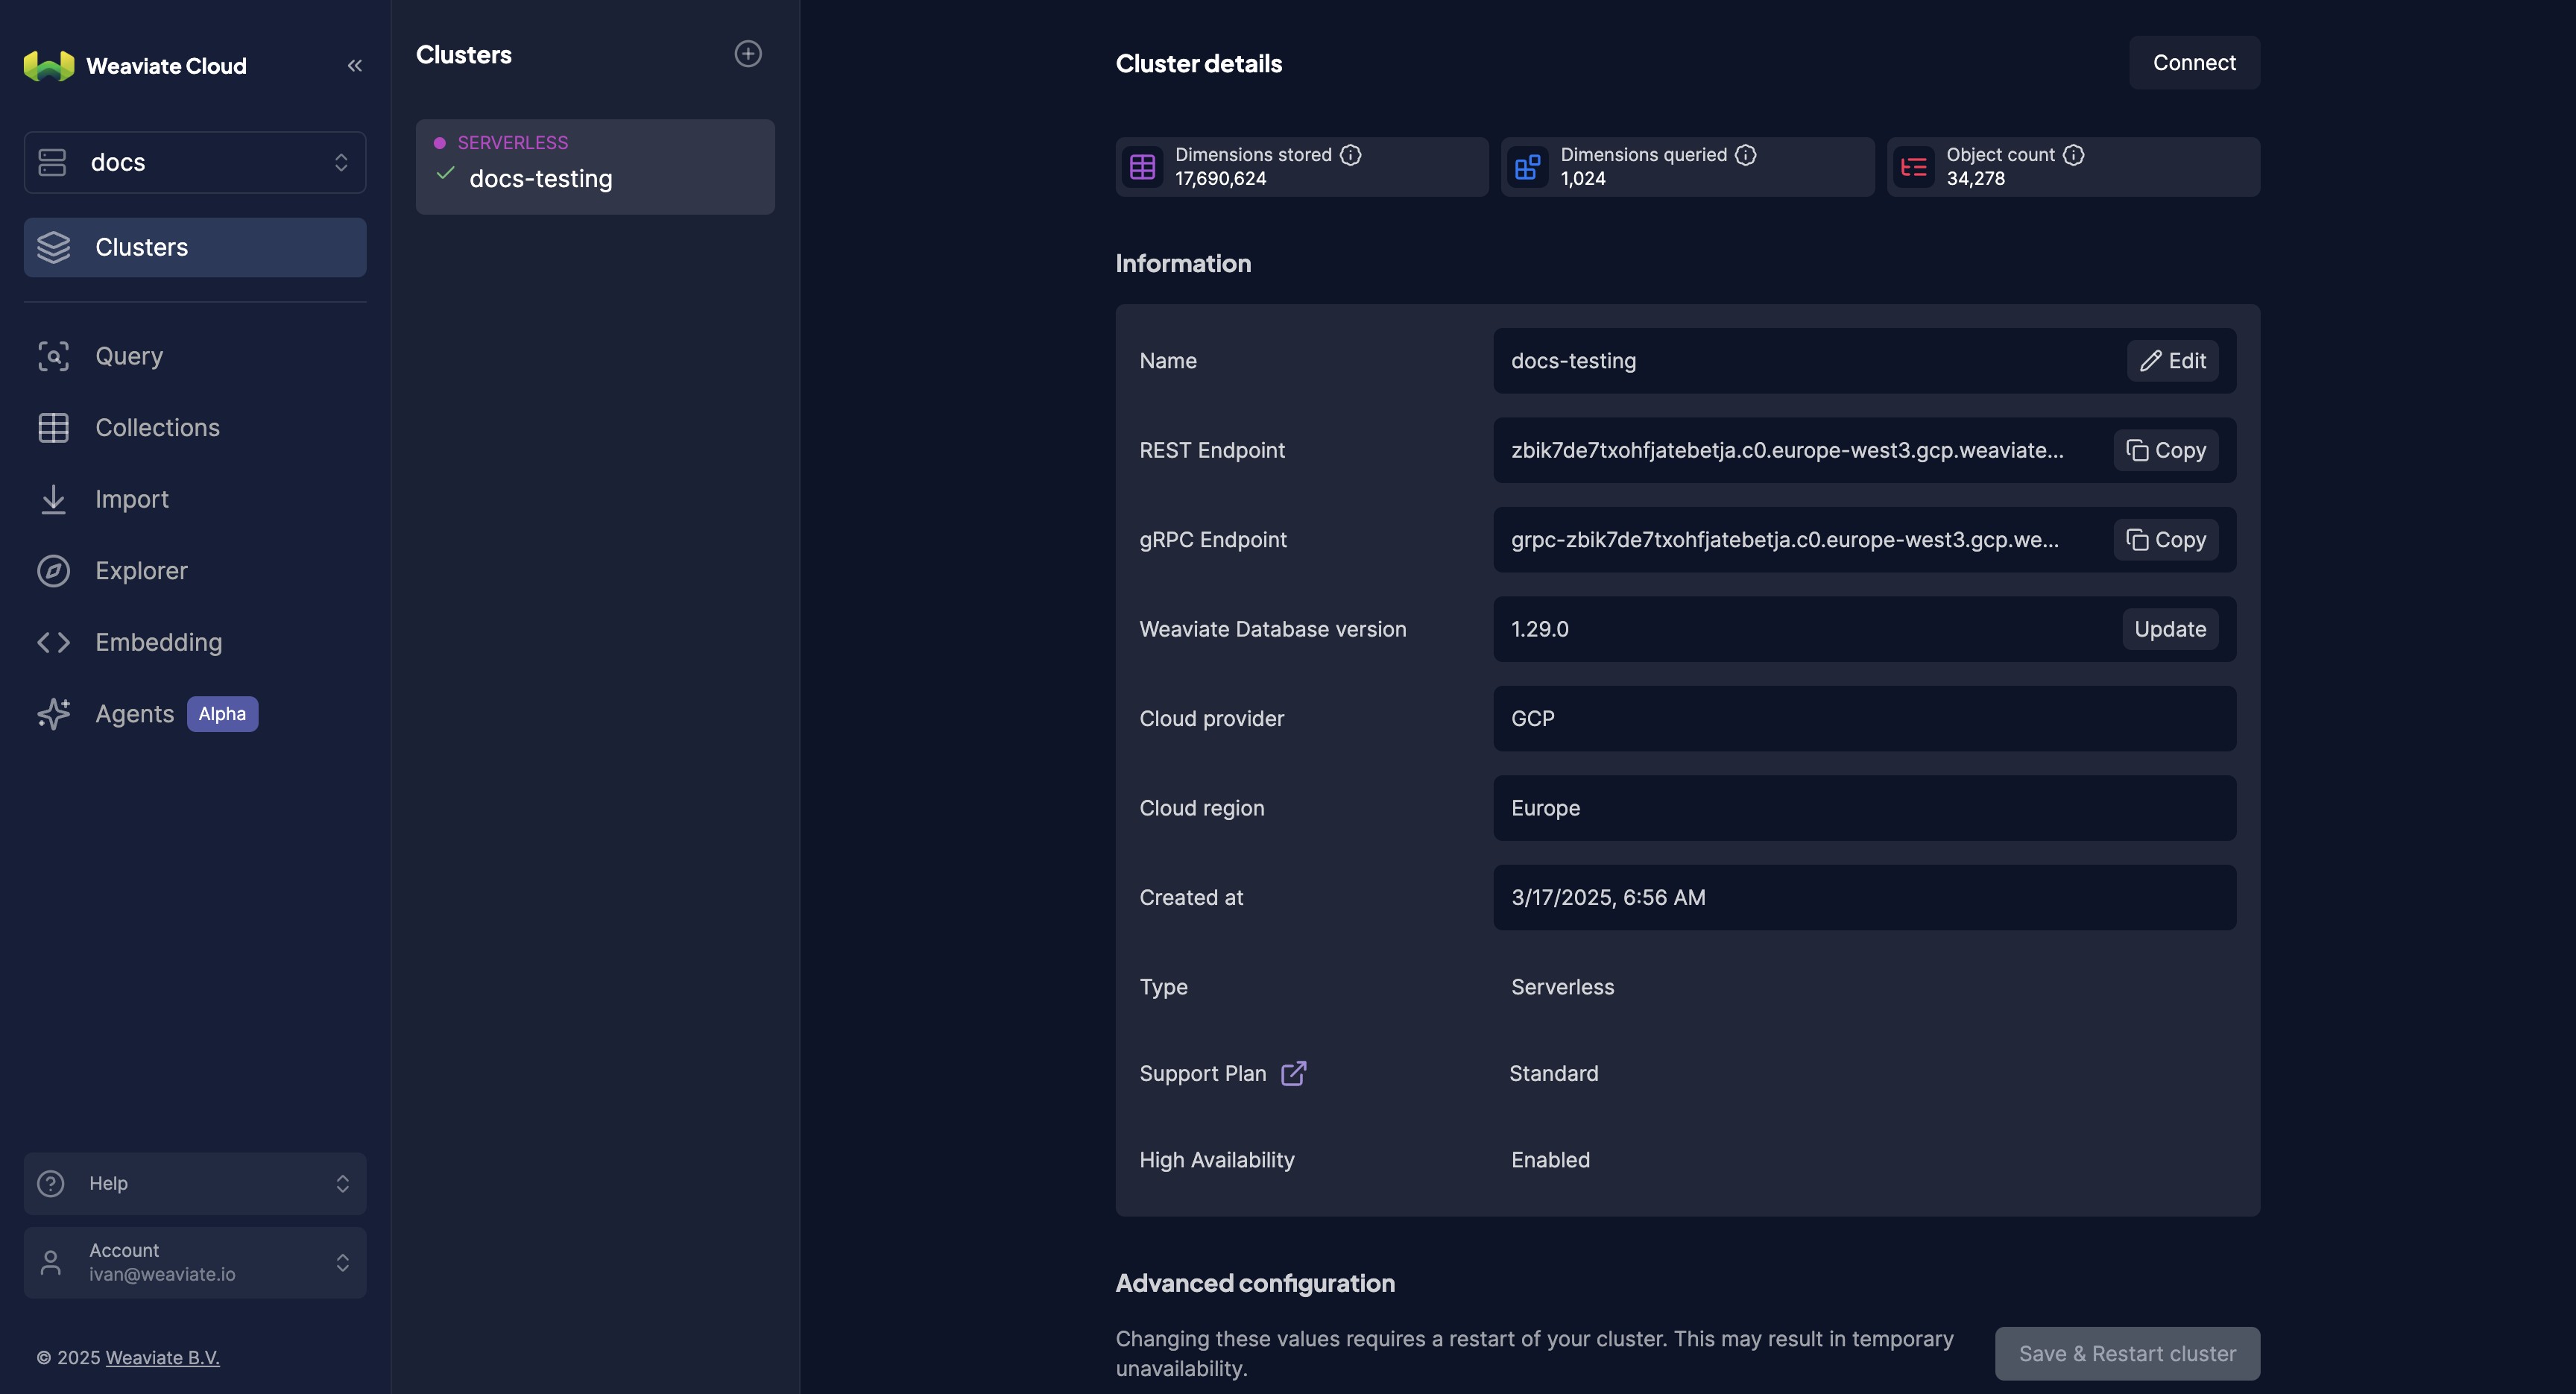This screenshot has height=1394, width=2576.
Task: Click the Alpha badge next to Agents
Action: (222, 714)
